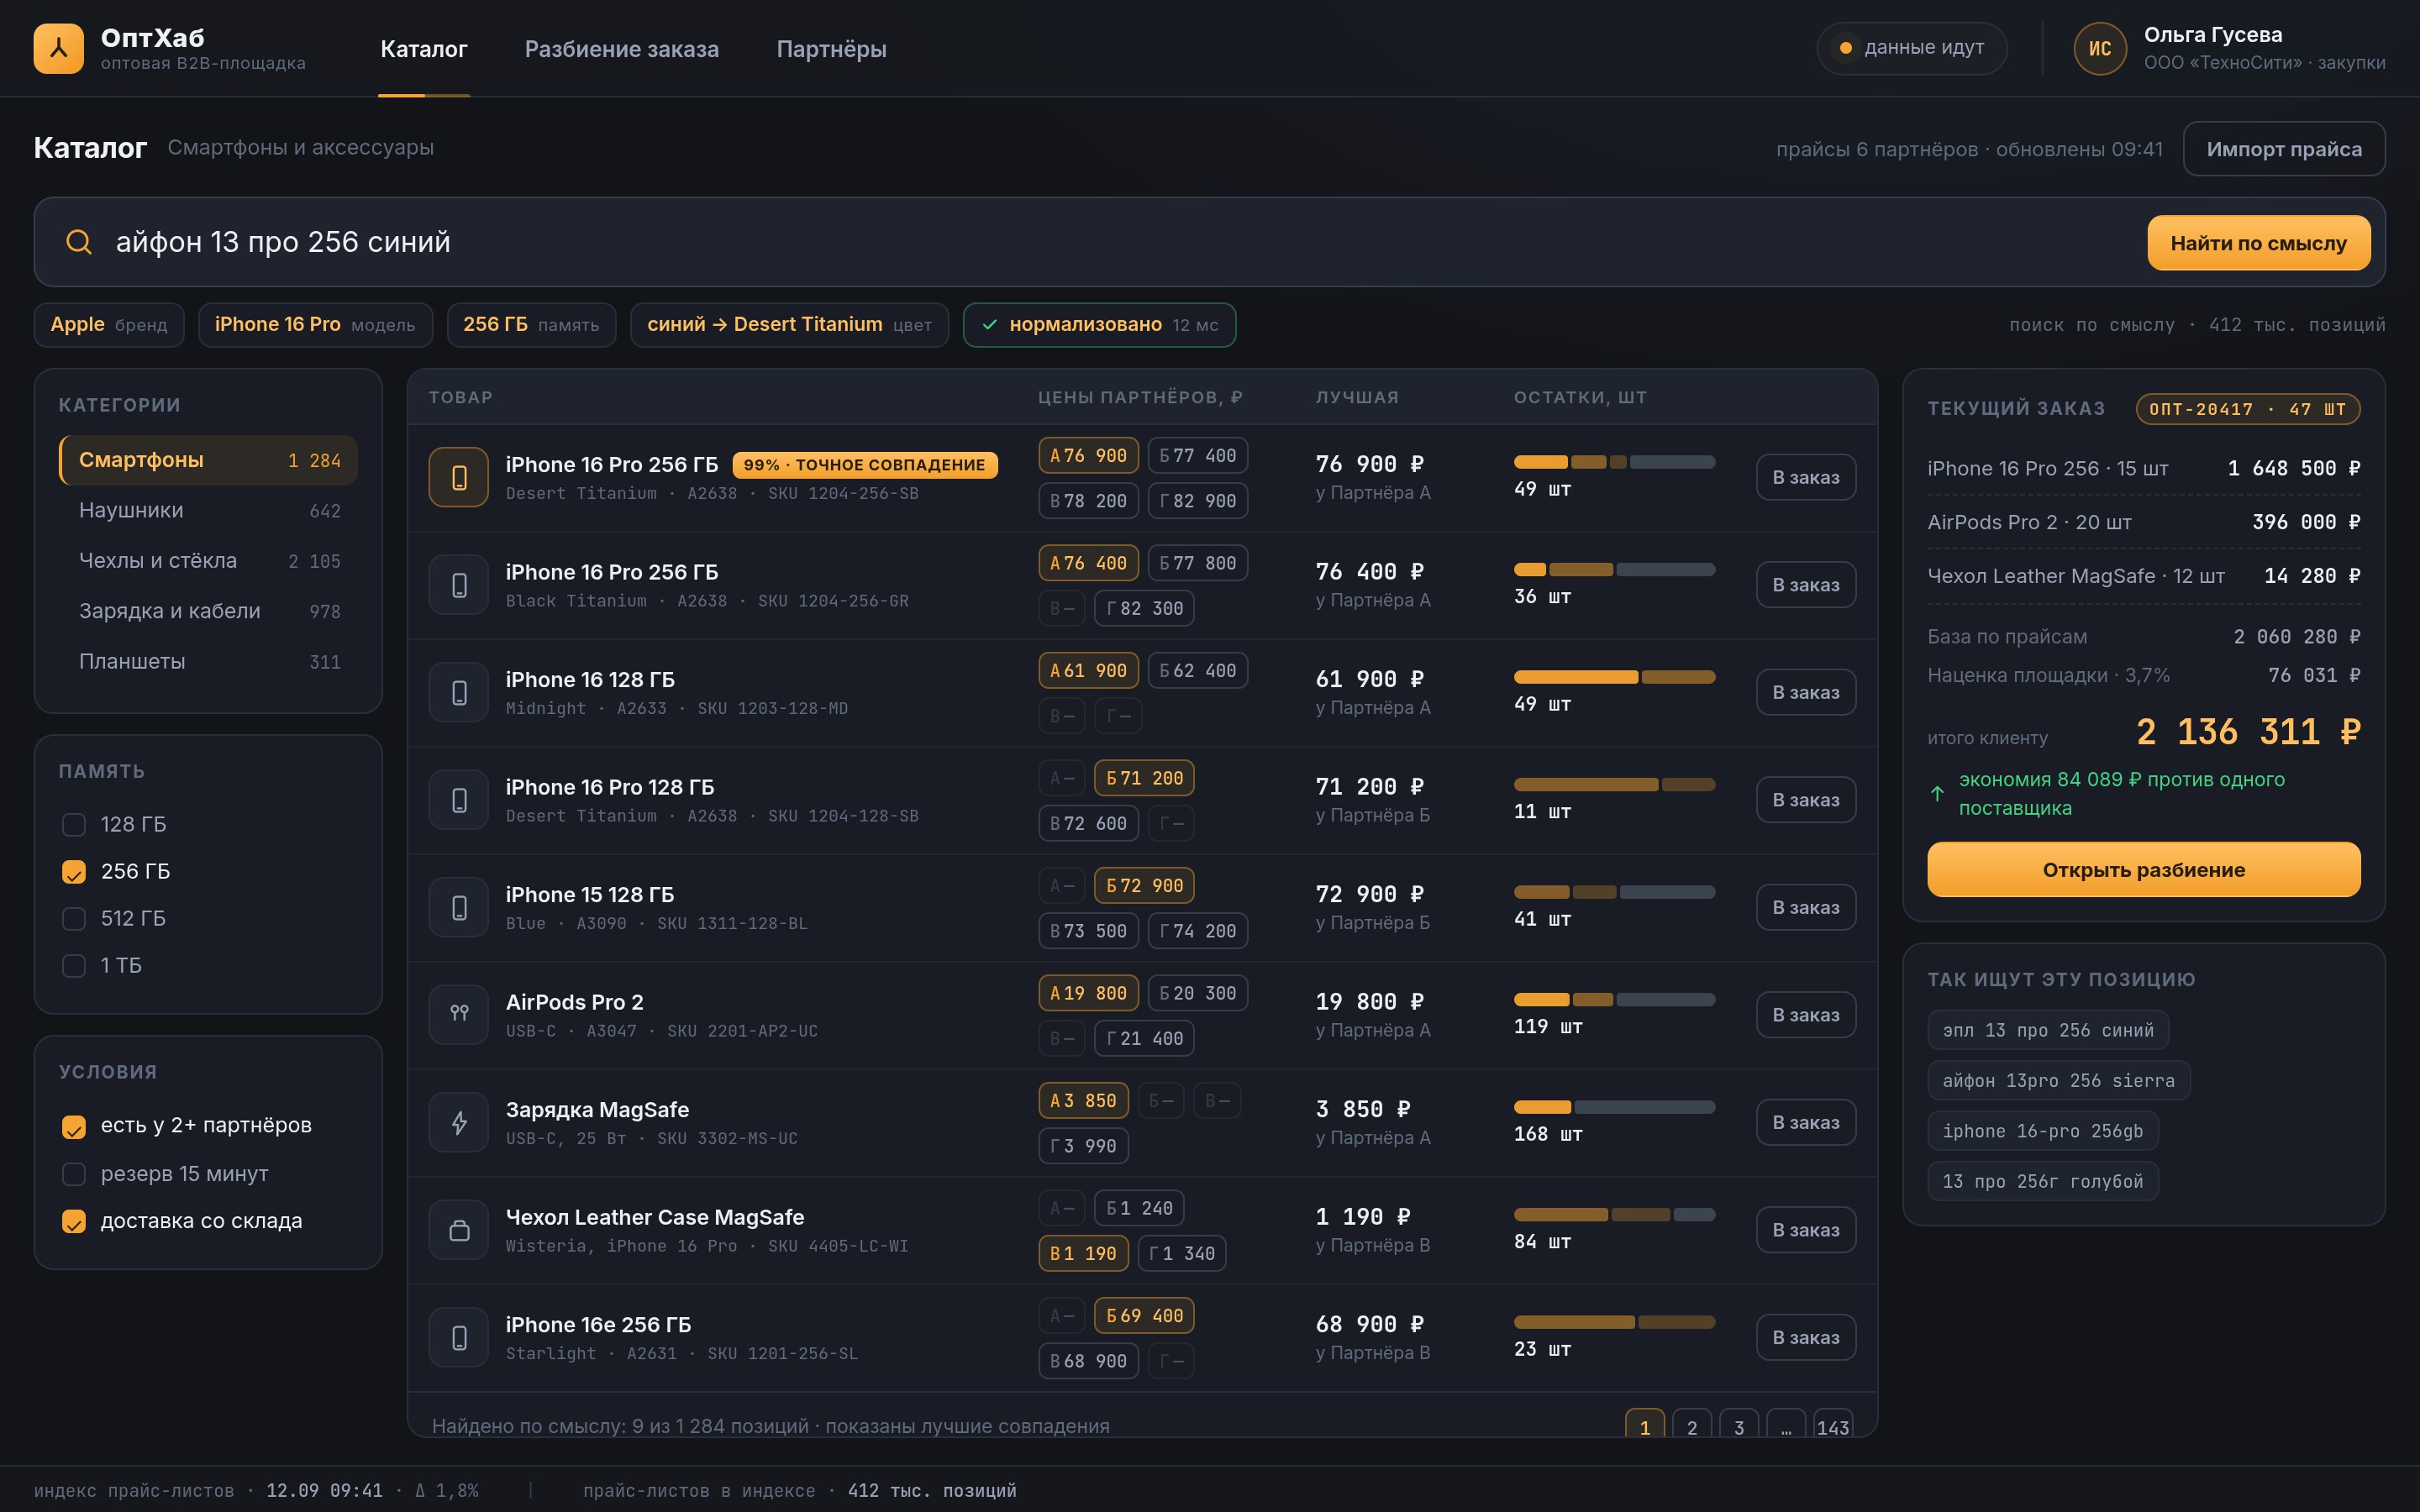Click suggestion iphone 16-pro 256gb
Image resolution: width=2420 pixels, height=1512 pixels.
pyautogui.click(x=2042, y=1131)
